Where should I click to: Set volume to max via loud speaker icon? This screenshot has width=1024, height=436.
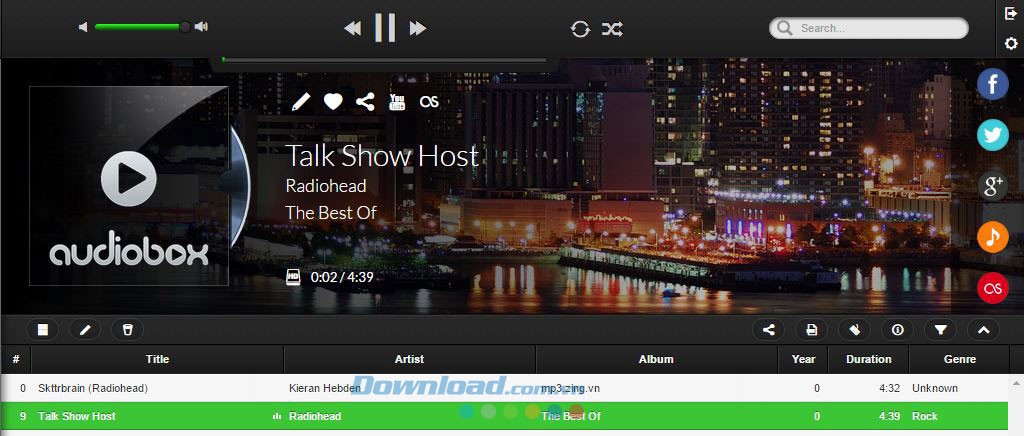[201, 27]
